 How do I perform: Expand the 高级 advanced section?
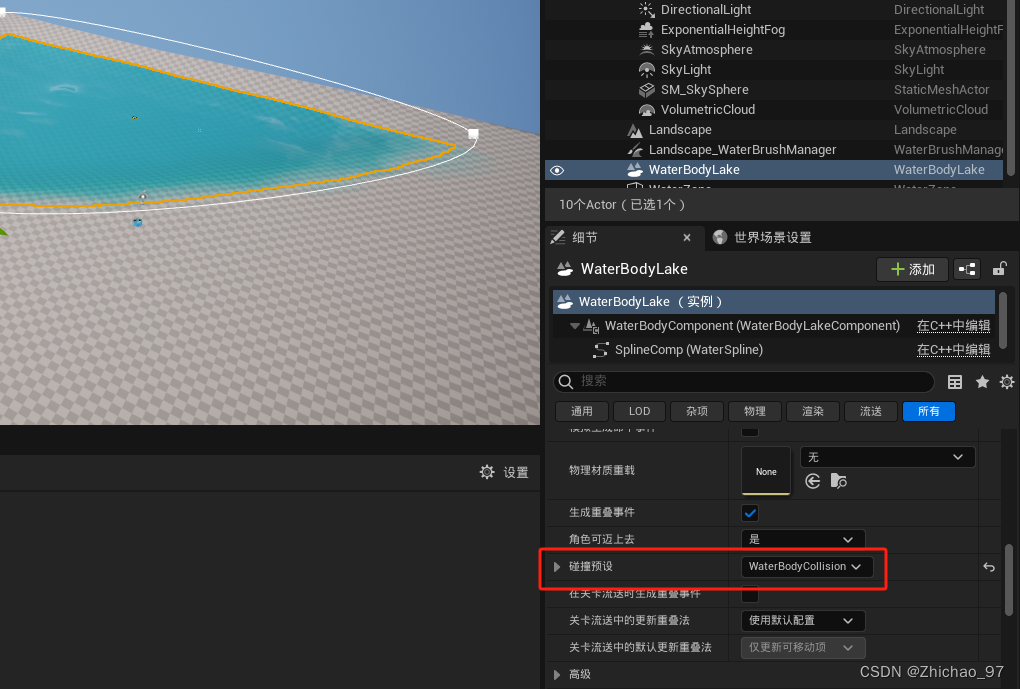[x=557, y=675]
